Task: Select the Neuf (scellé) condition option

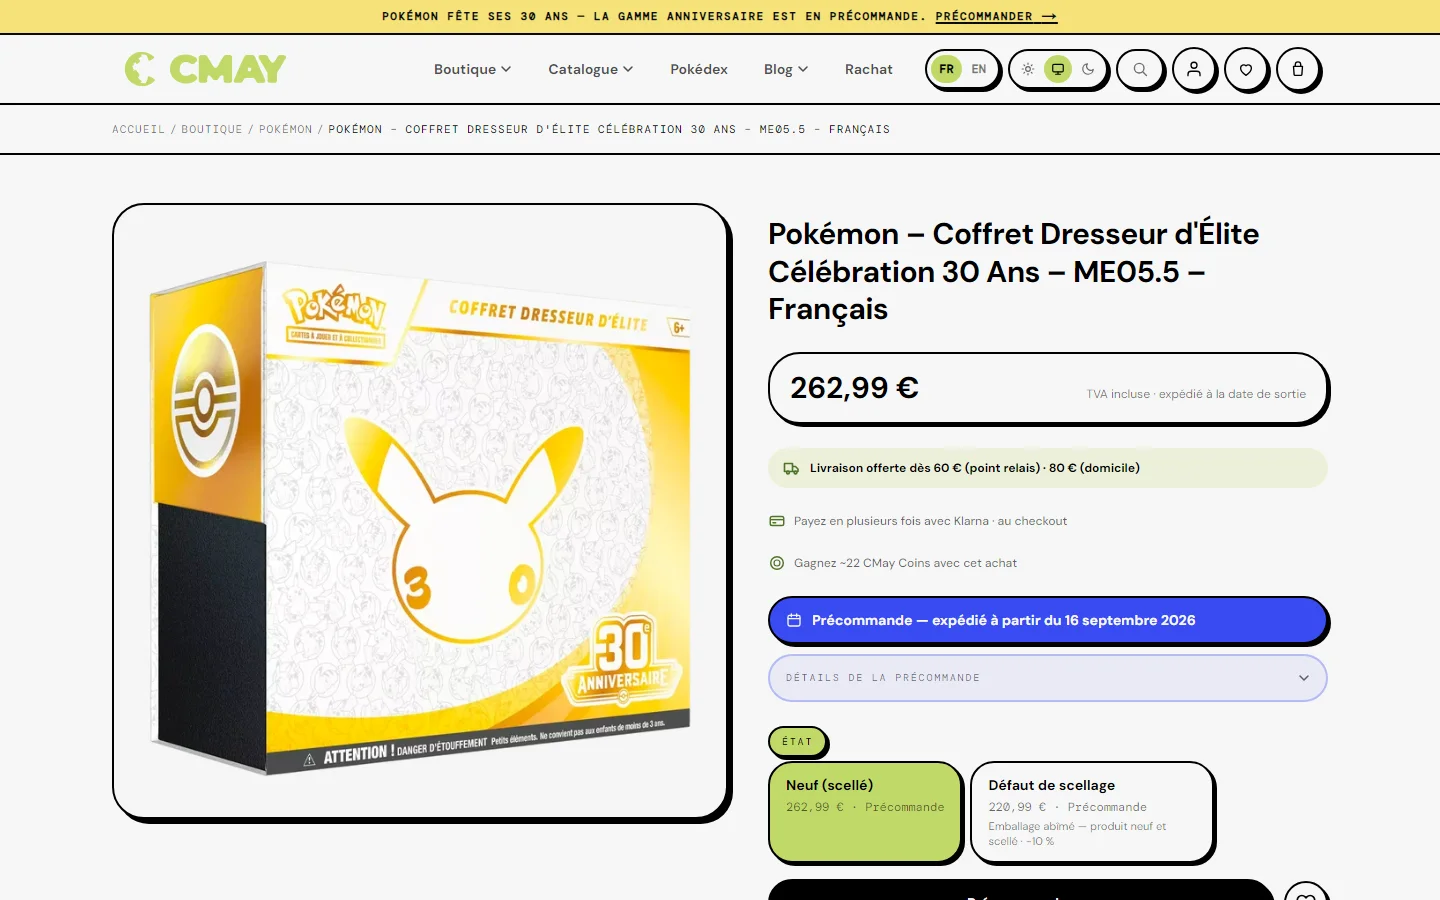Action: (865, 811)
